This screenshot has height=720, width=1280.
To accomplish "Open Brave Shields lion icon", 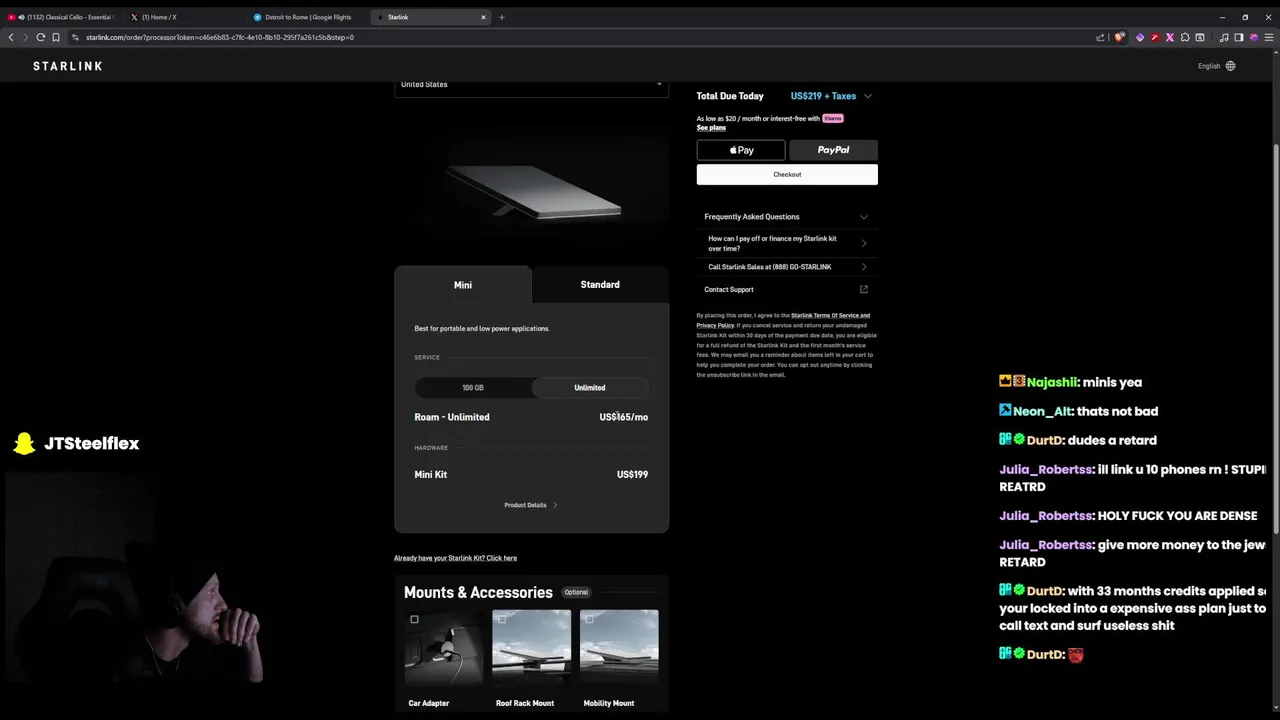I will [1120, 37].
